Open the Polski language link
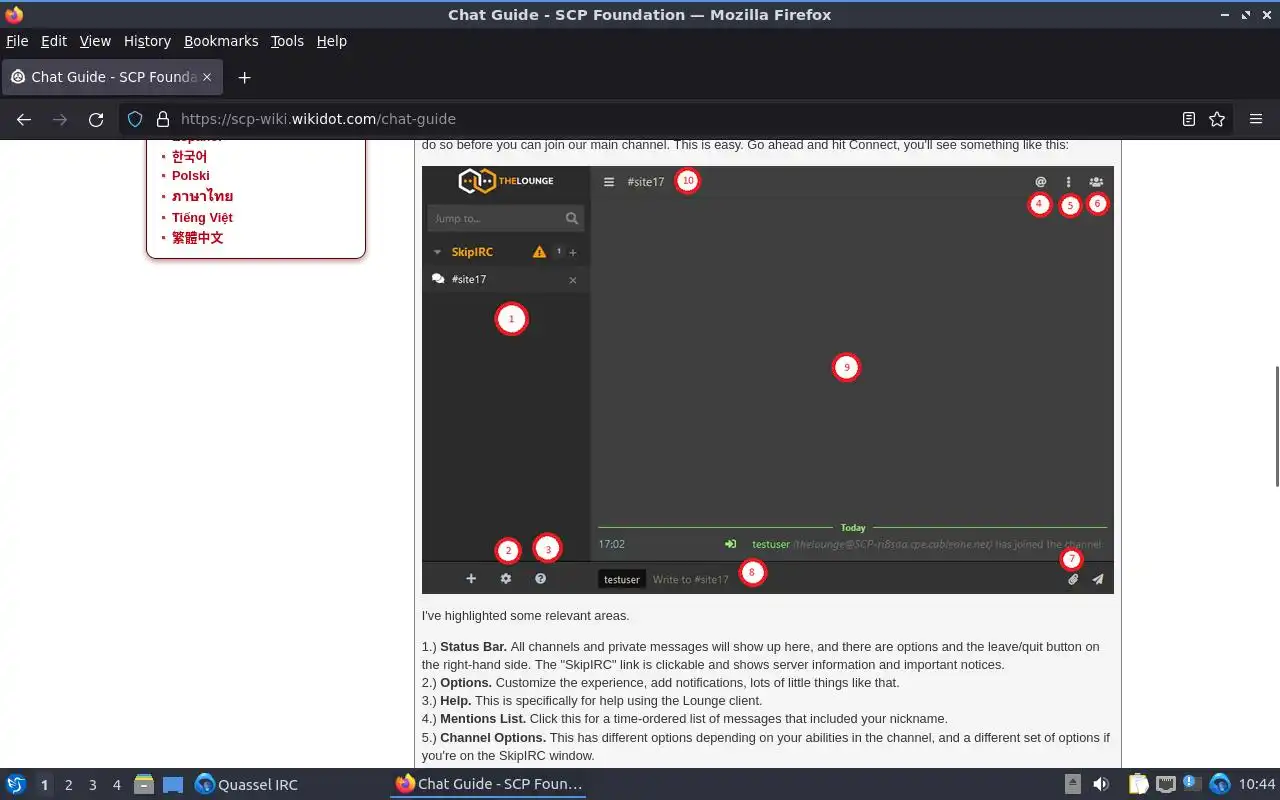1280x800 pixels. point(191,175)
